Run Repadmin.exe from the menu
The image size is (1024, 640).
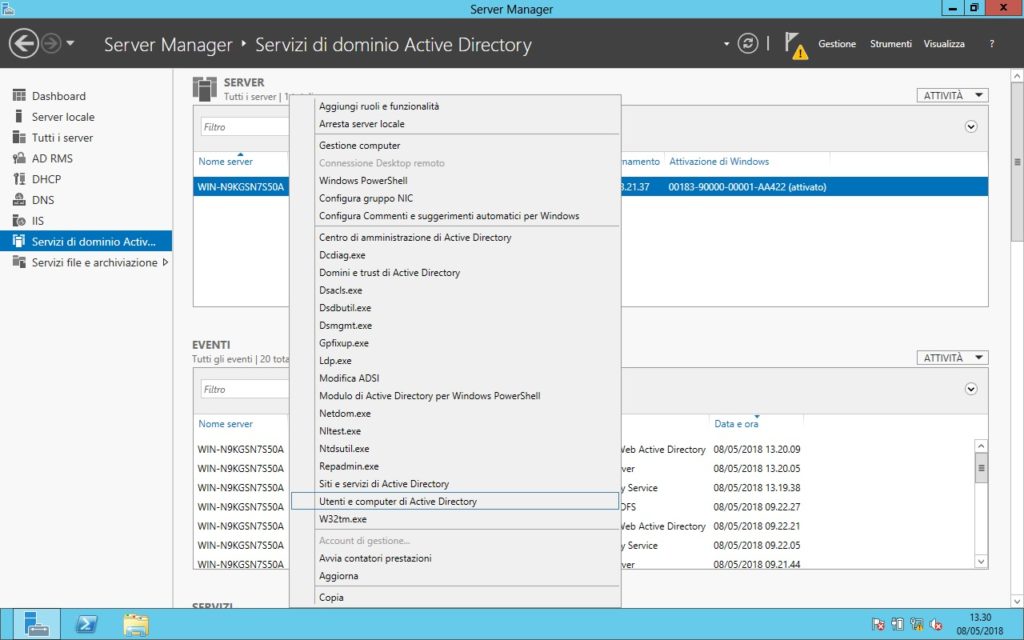tap(455, 466)
